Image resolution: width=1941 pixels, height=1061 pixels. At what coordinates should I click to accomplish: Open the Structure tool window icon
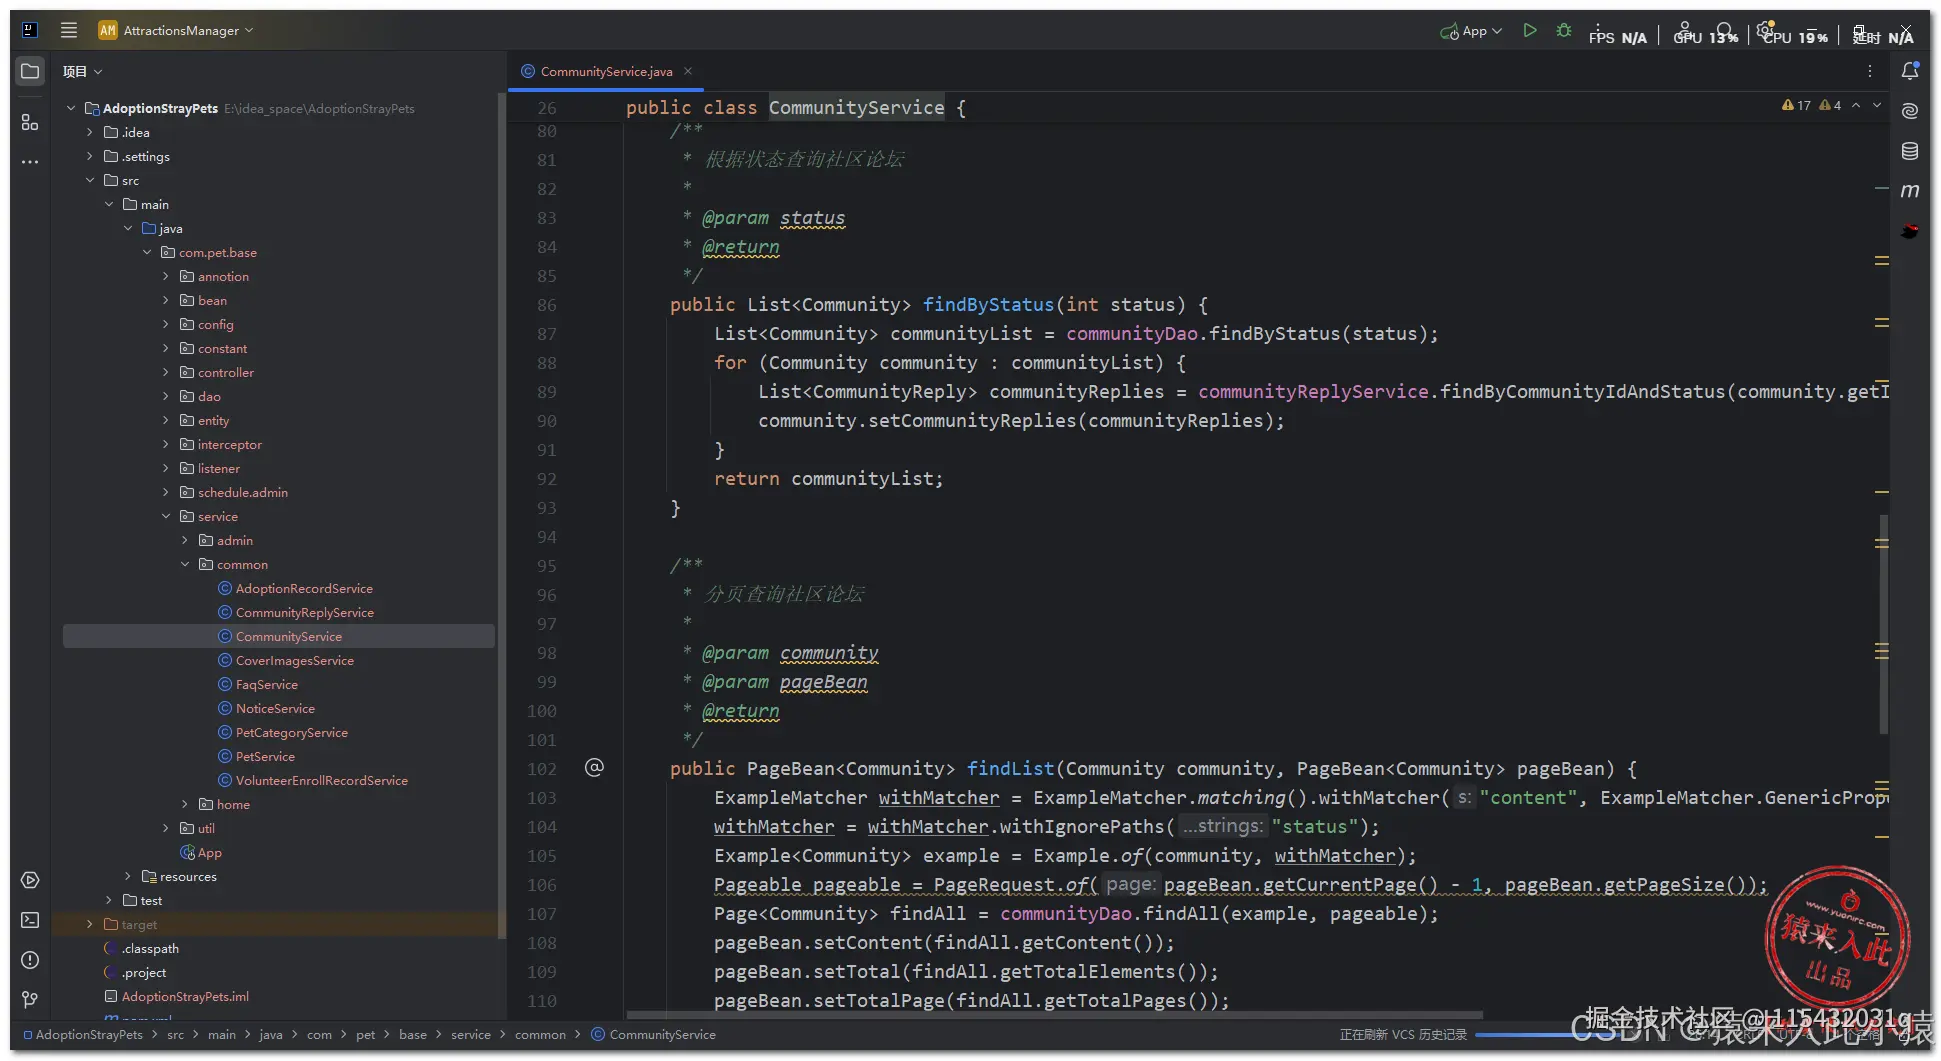(x=30, y=122)
